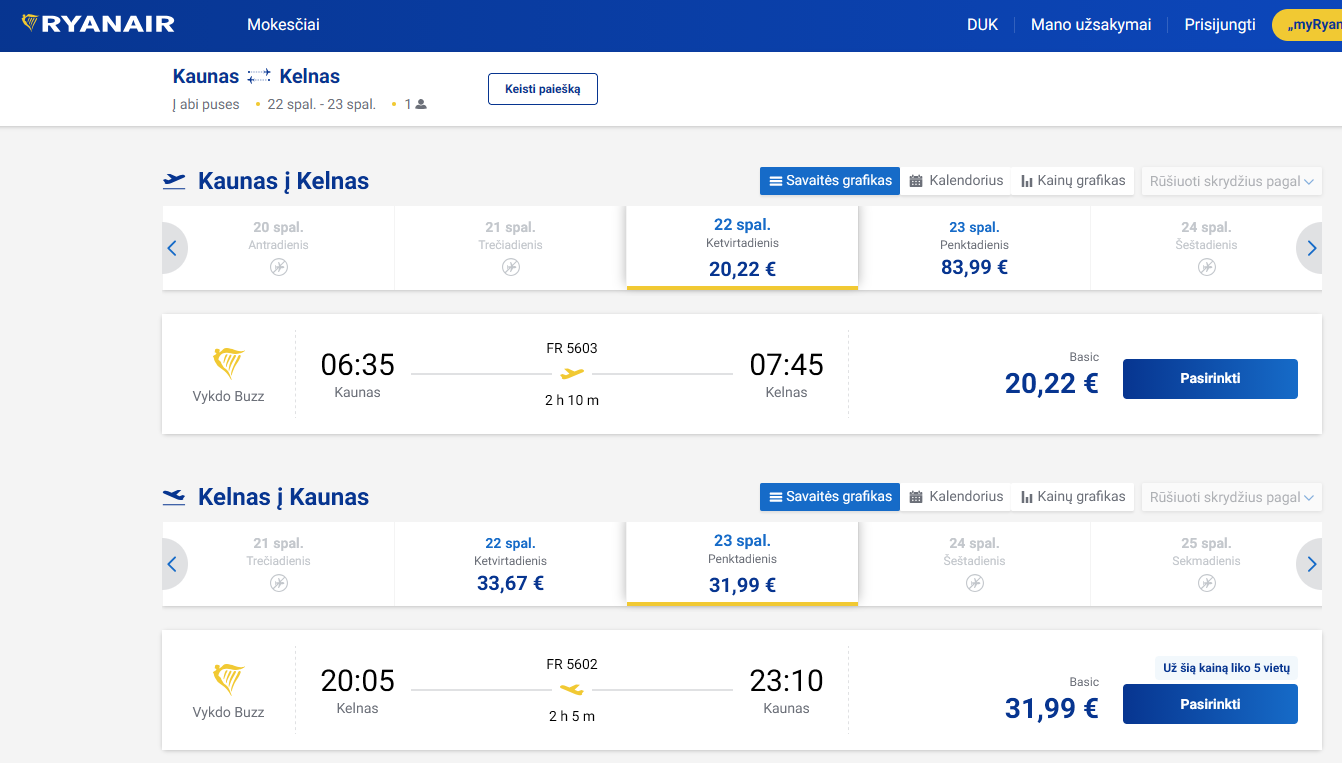Click the round-trip arrows icon between Kaunas and Kelnas
Image resolution: width=1342 pixels, height=763 pixels.
pos(259,76)
